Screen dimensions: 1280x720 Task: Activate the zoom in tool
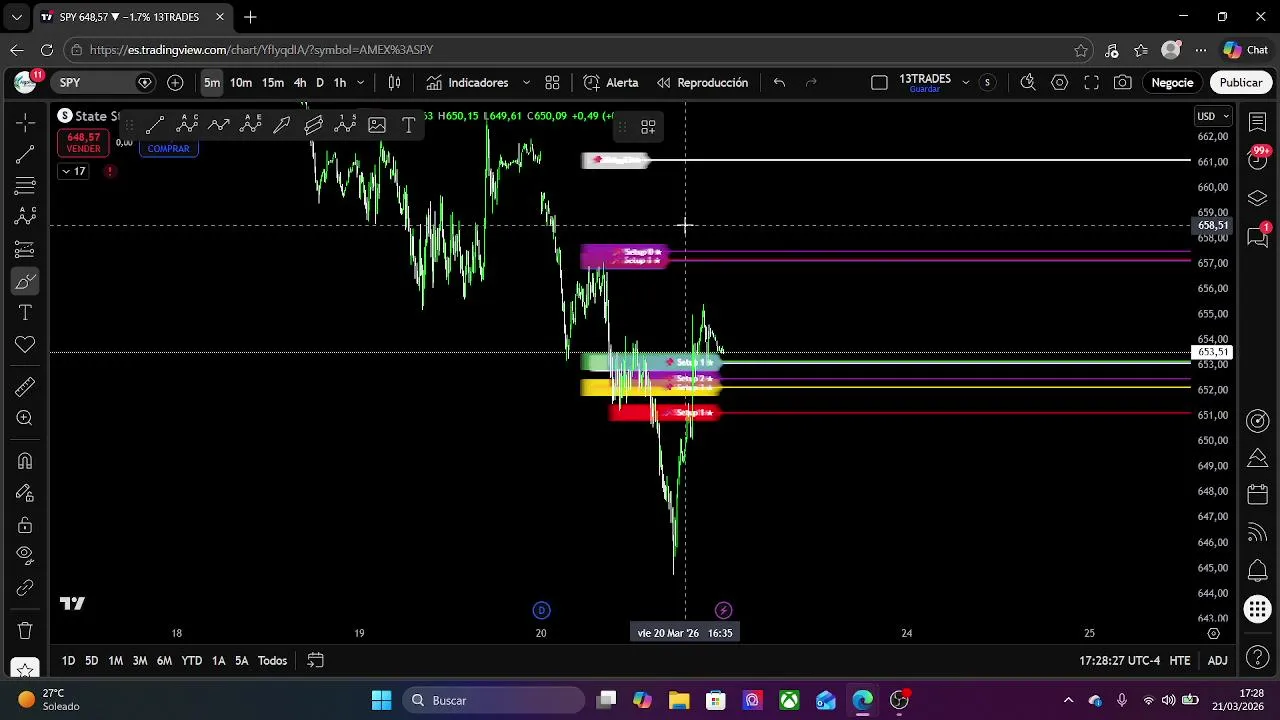pos(25,418)
